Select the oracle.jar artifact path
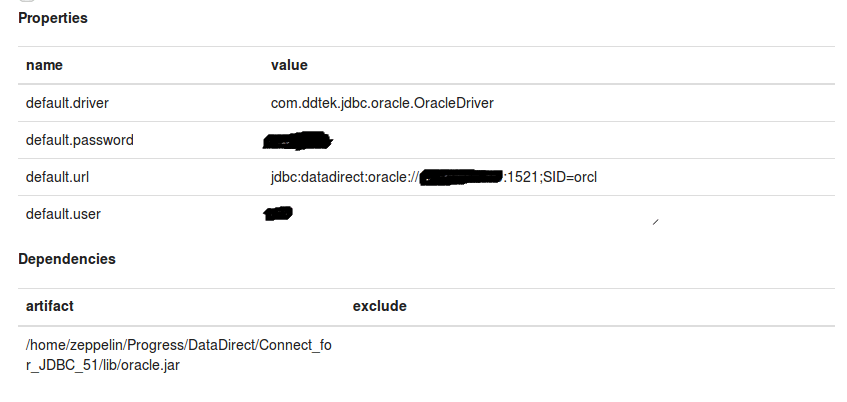The height and width of the screenshot is (402, 847). (178, 355)
